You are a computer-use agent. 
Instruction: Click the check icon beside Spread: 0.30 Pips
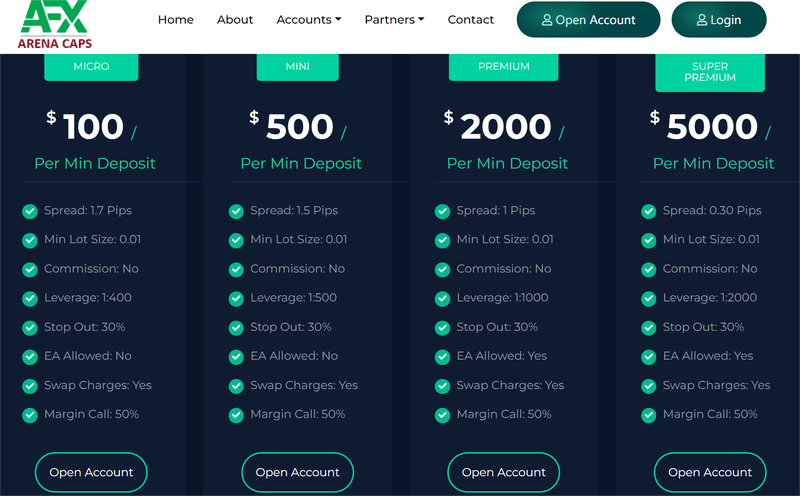click(648, 211)
